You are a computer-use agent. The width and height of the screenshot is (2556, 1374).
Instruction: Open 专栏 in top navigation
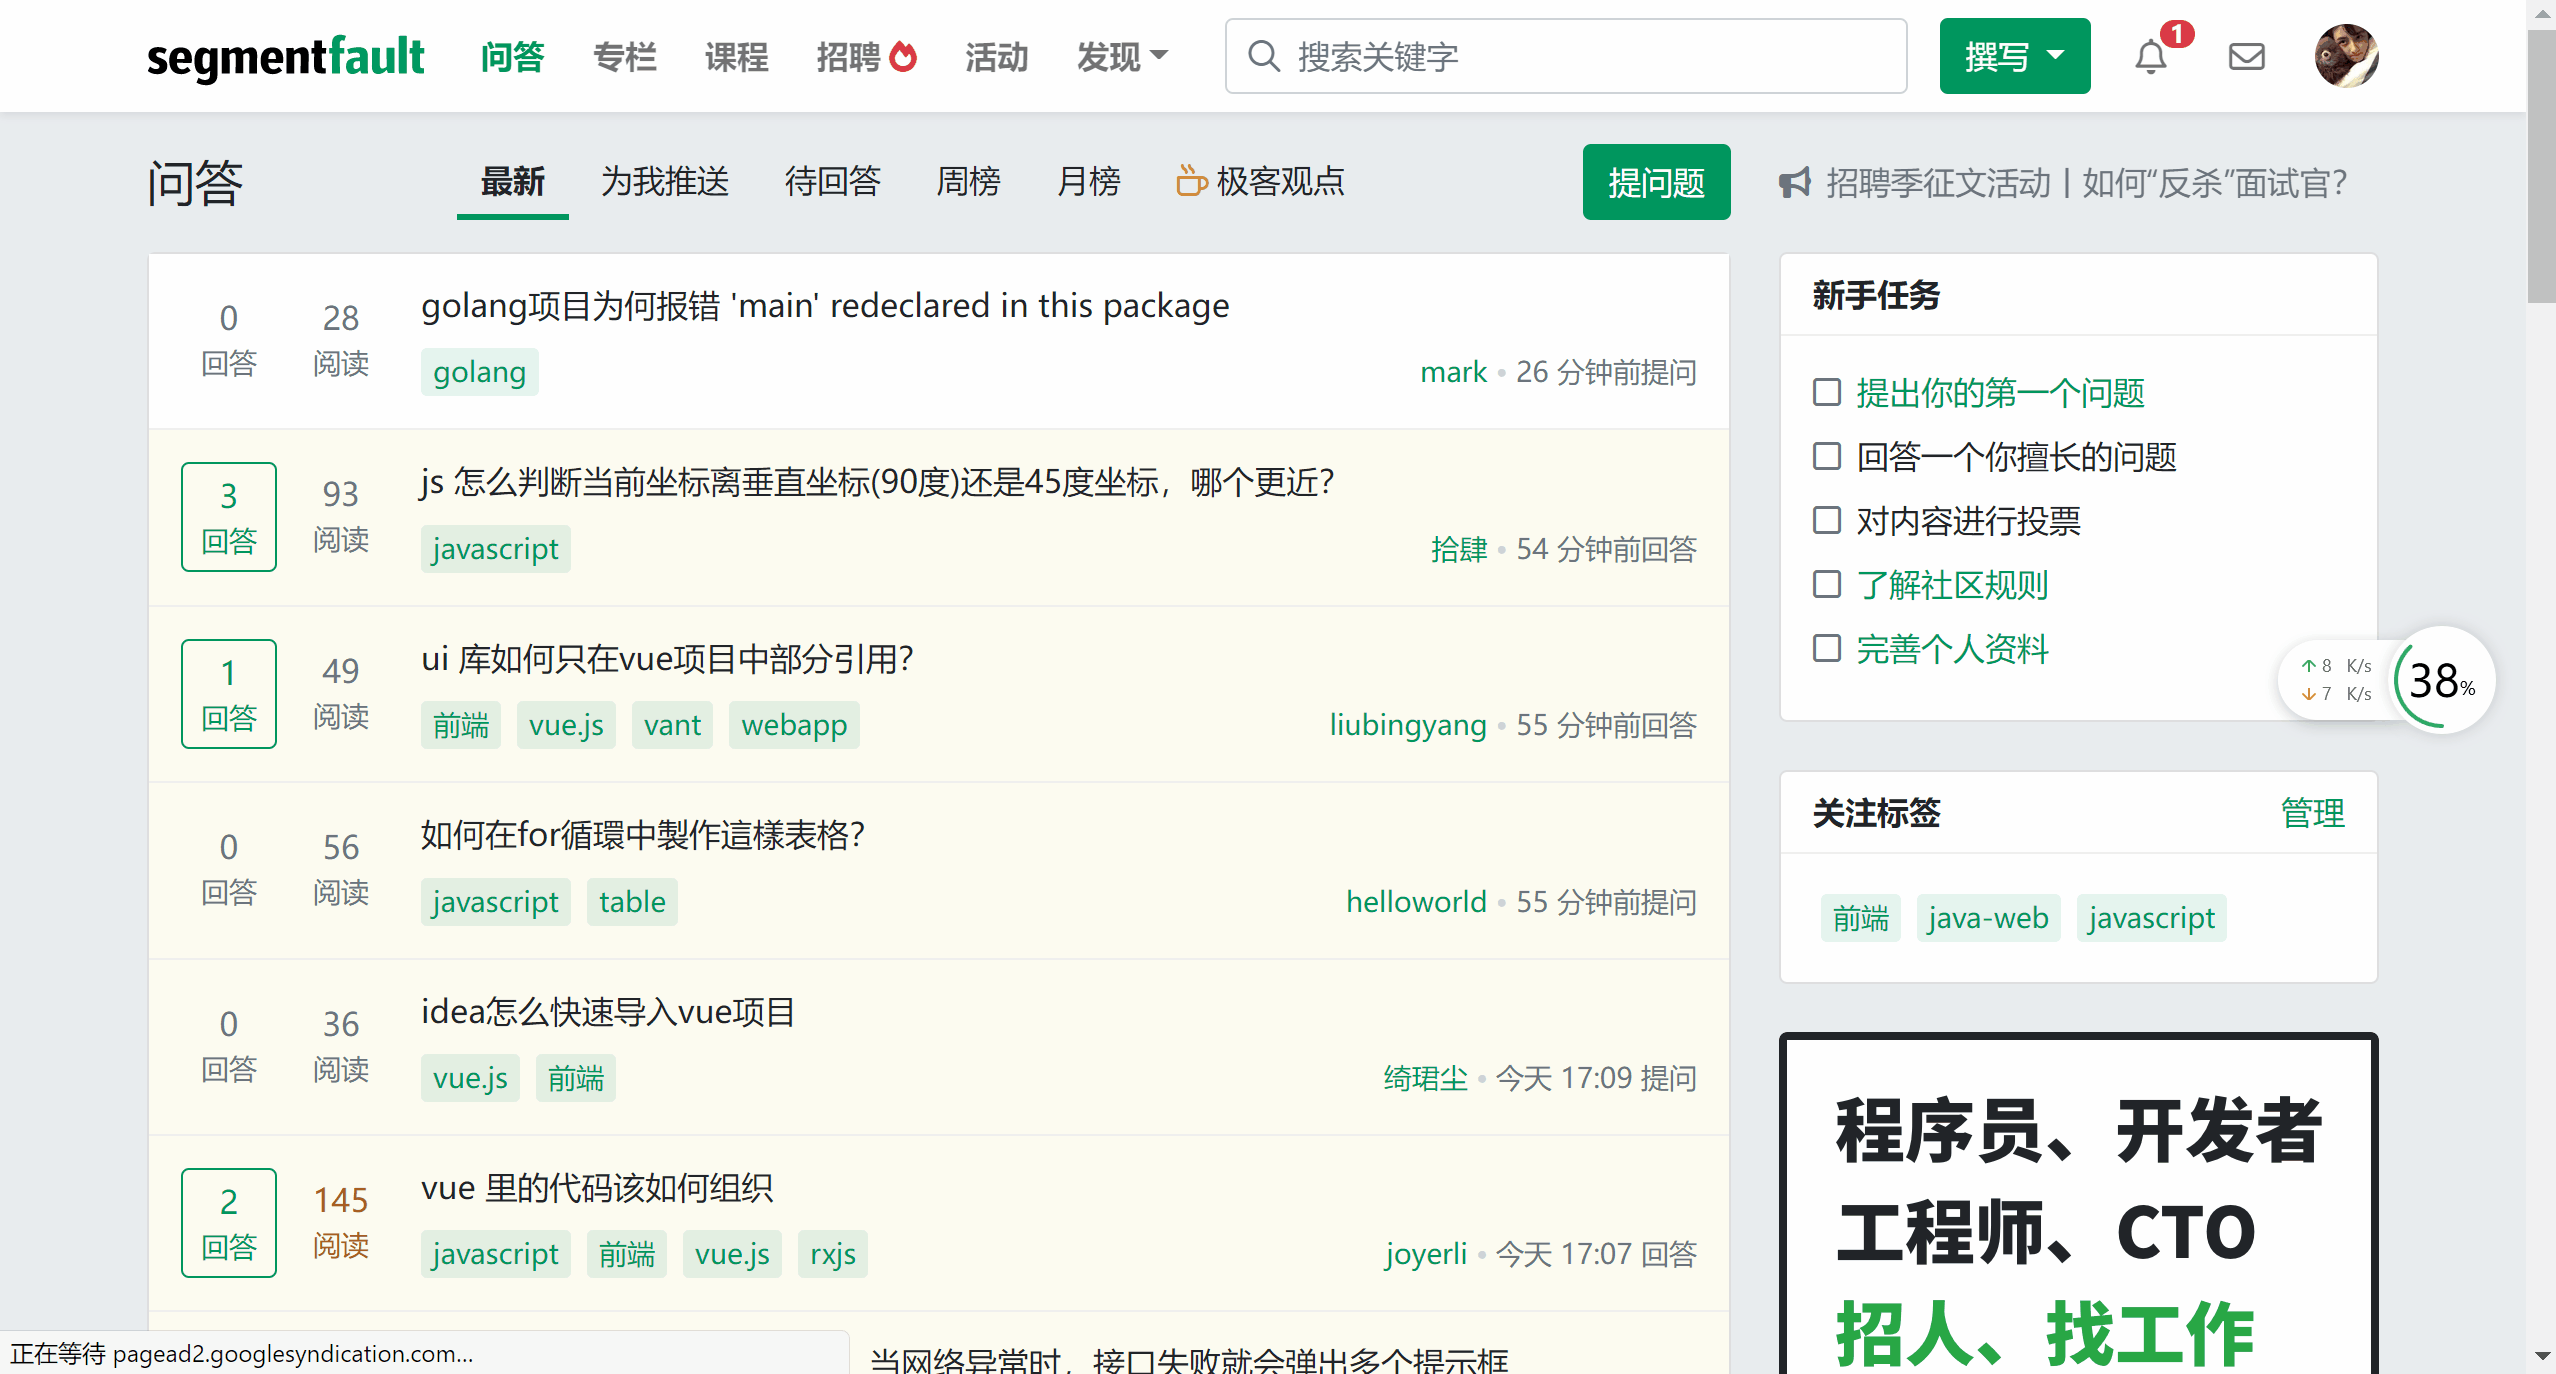tap(624, 57)
